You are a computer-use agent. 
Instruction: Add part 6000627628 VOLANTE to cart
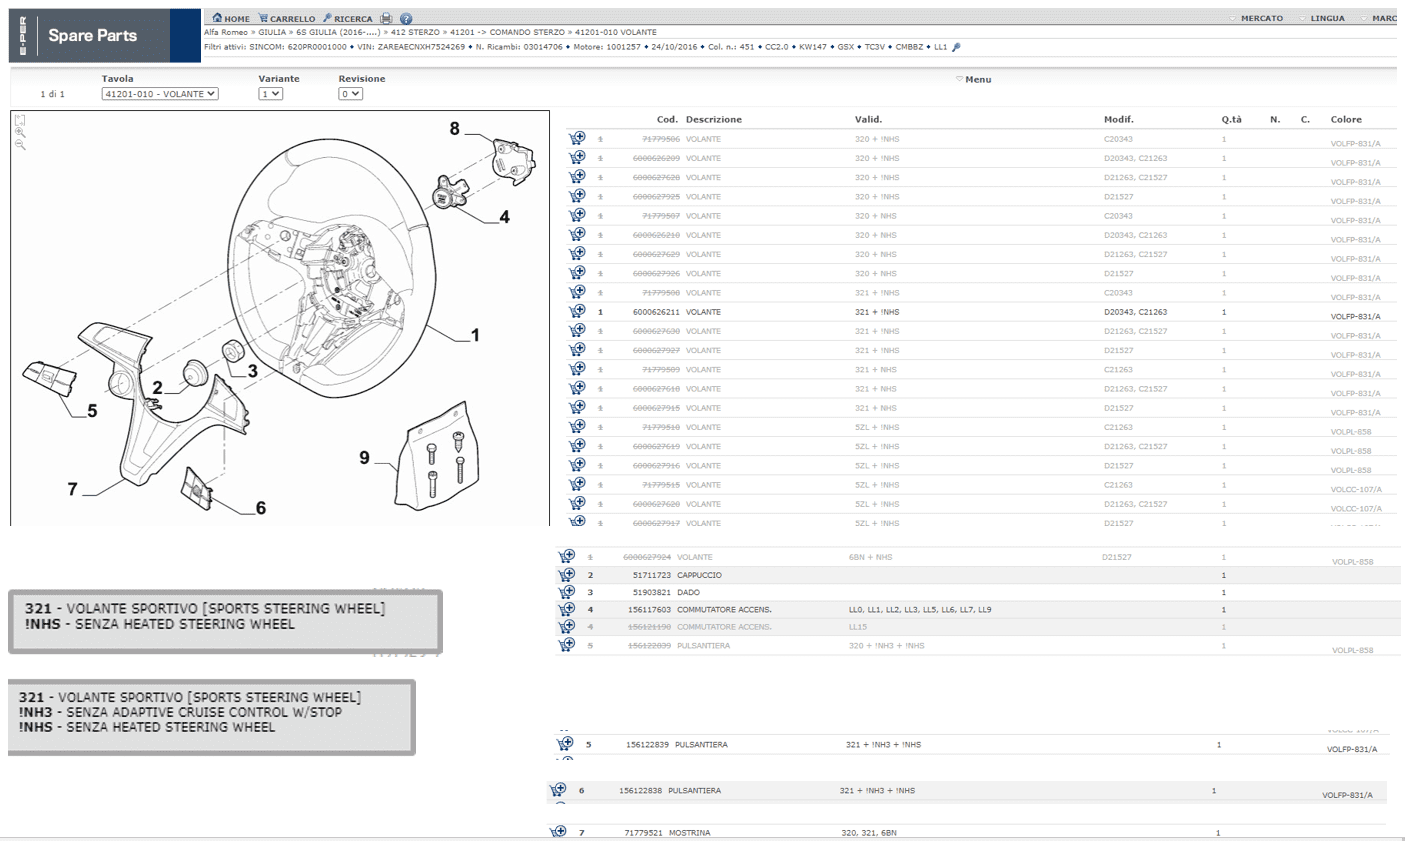[x=577, y=177]
